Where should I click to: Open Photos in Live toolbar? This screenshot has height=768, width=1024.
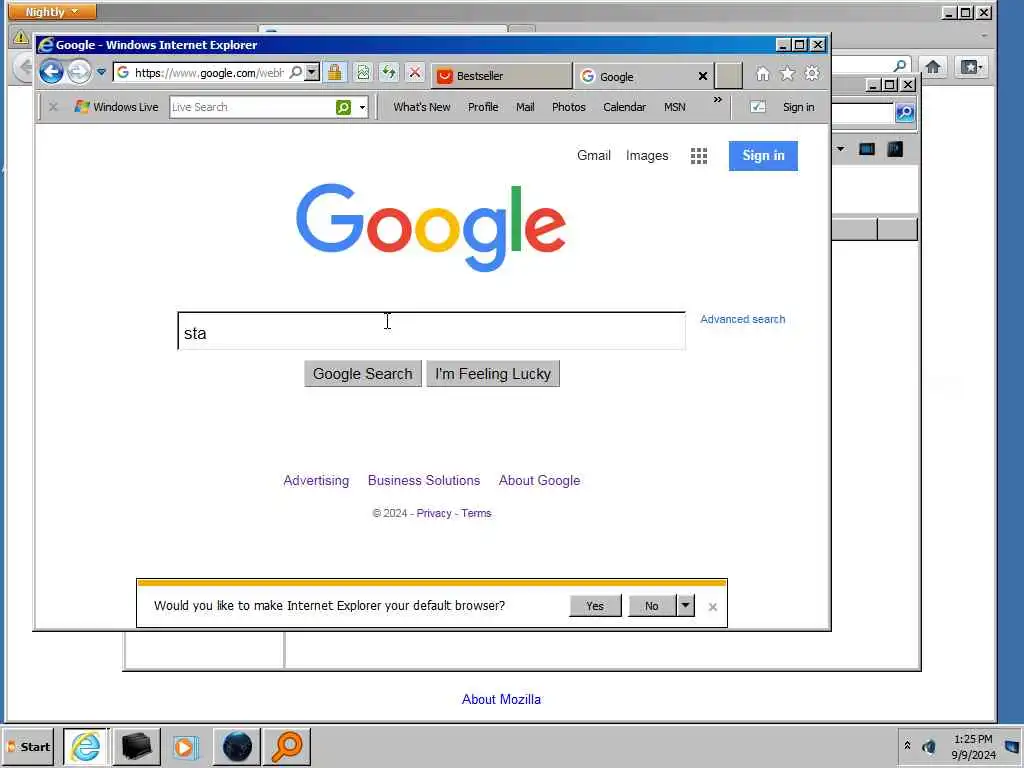click(568, 107)
